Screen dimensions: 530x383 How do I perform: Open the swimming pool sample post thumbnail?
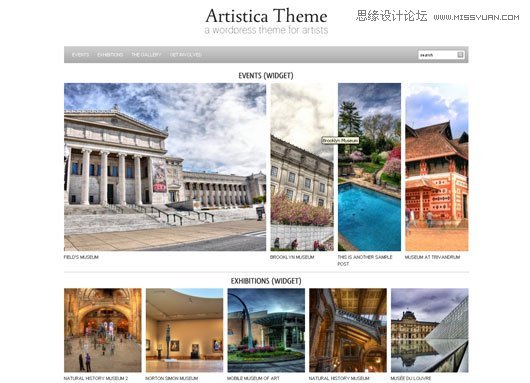click(369, 167)
